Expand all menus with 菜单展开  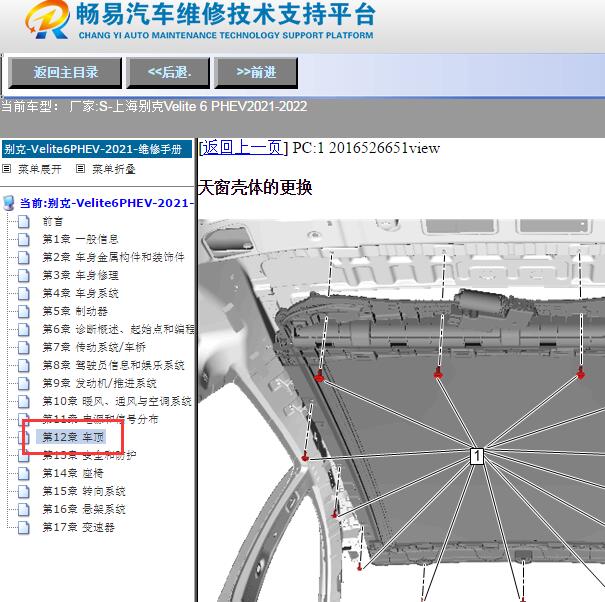pos(40,169)
